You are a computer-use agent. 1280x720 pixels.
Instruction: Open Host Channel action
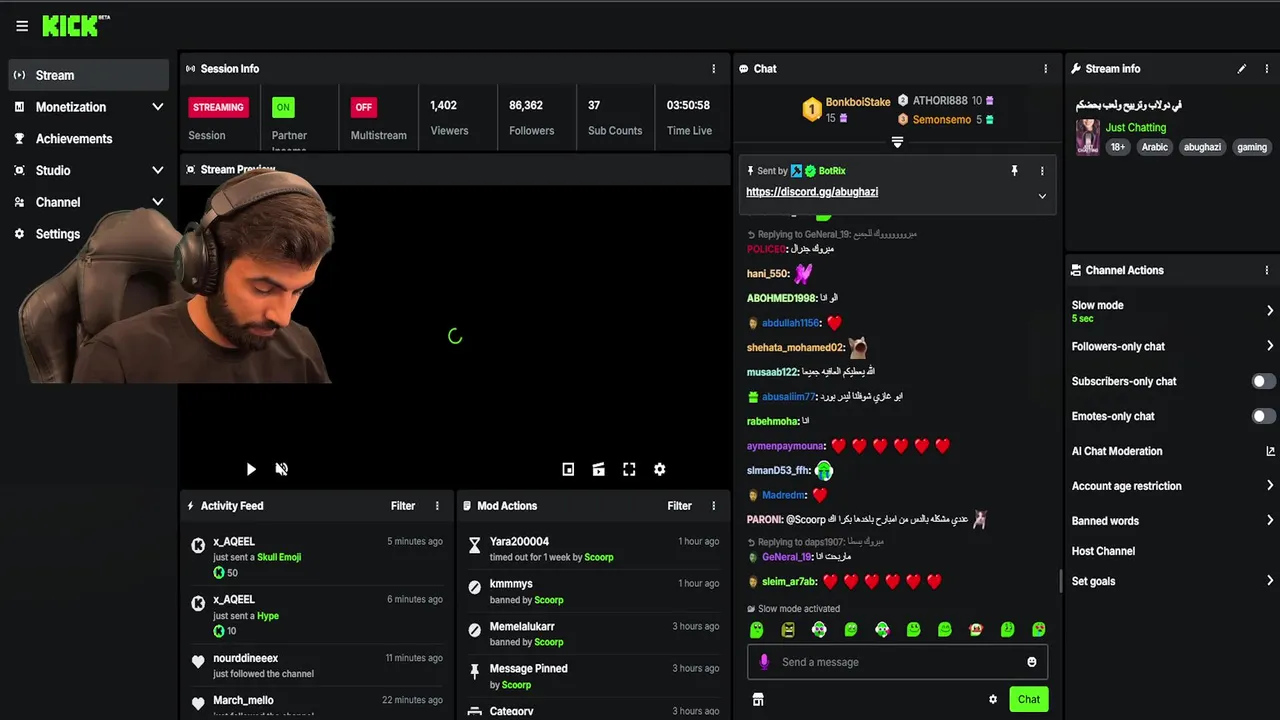click(x=1103, y=551)
